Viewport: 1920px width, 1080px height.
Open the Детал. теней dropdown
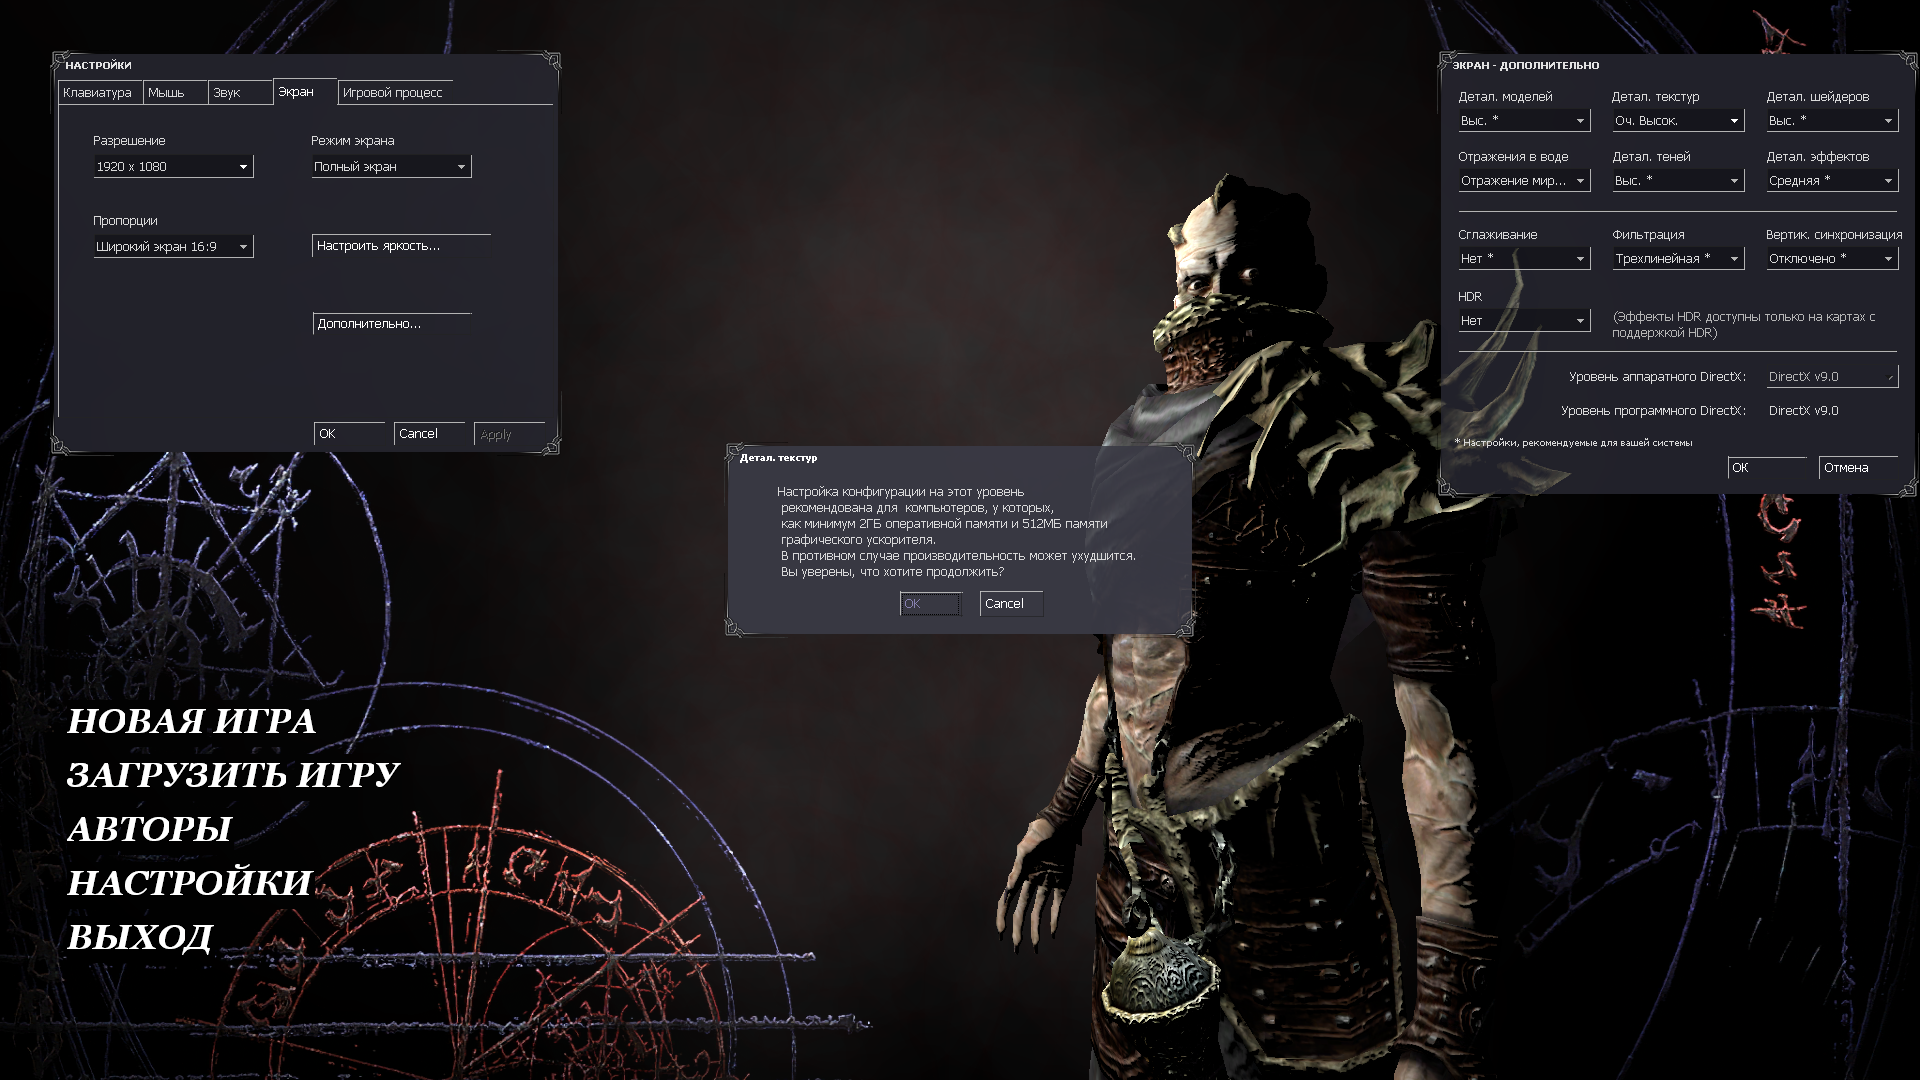coord(1678,181)
